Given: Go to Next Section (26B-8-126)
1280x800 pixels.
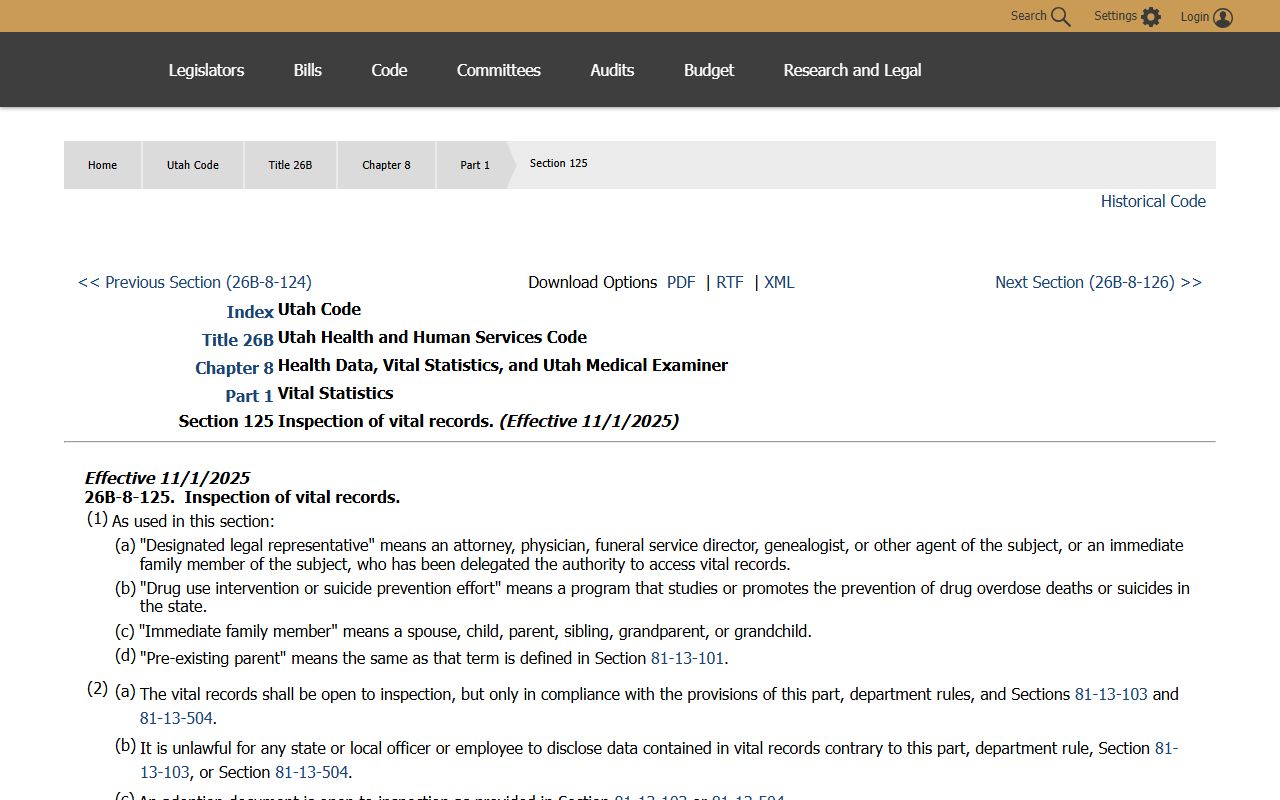Looking at the screenshot, I should coord(1098,282).
